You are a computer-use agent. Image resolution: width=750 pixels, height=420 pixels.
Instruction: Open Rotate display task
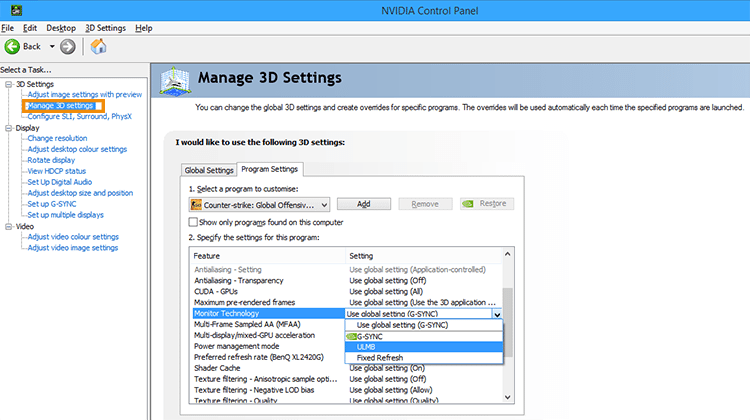[51, 160]
